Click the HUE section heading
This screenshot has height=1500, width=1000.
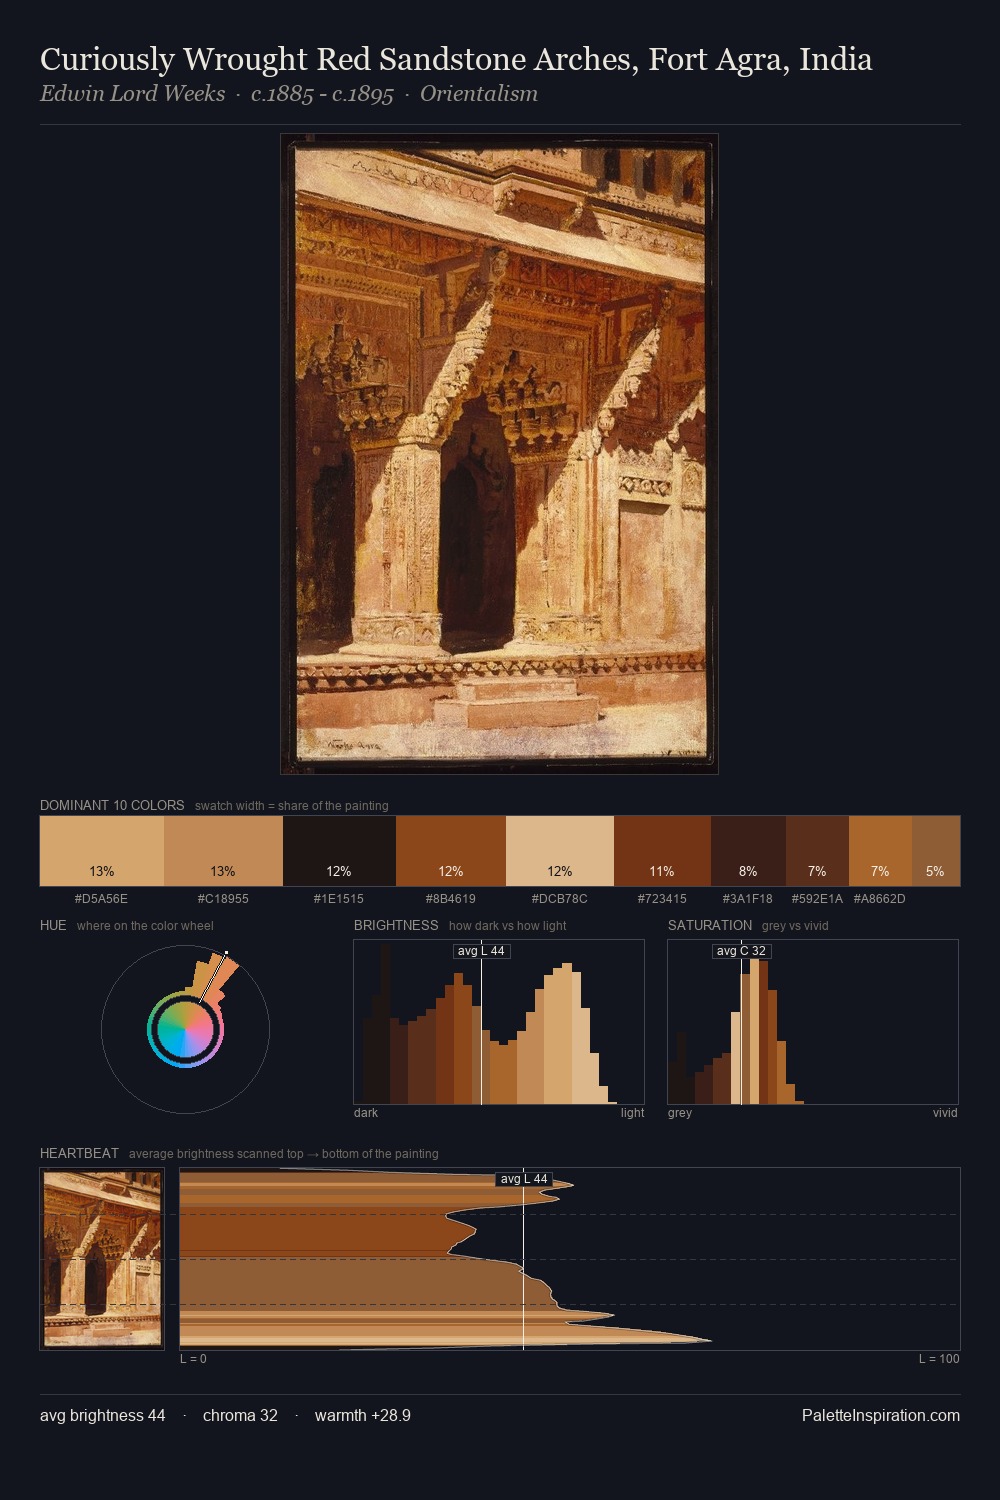(x=53, y=925)
